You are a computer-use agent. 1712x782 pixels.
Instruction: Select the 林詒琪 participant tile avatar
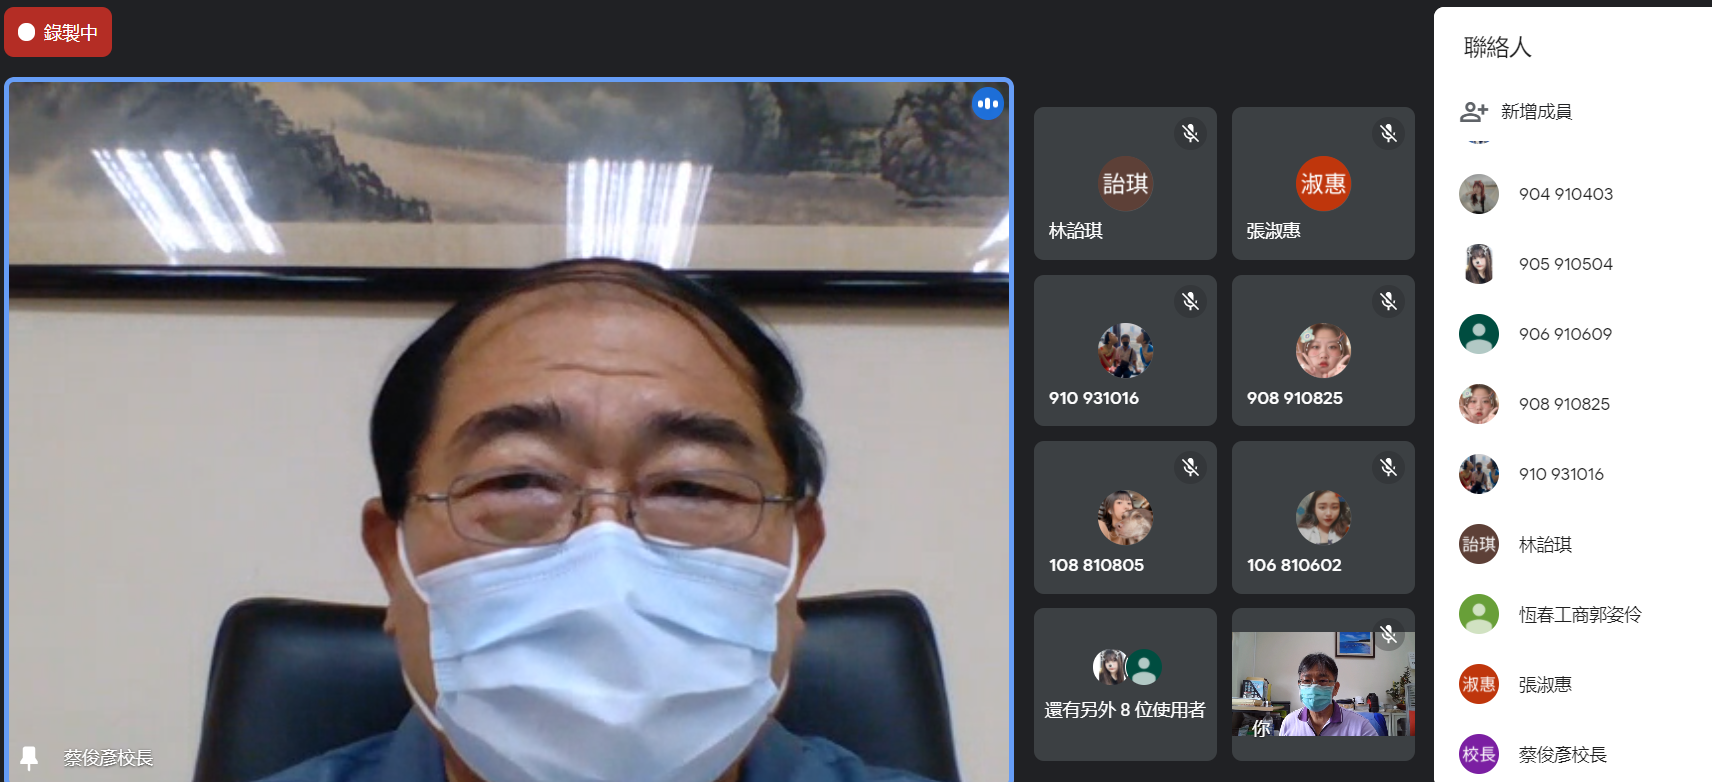point(1125,184)
